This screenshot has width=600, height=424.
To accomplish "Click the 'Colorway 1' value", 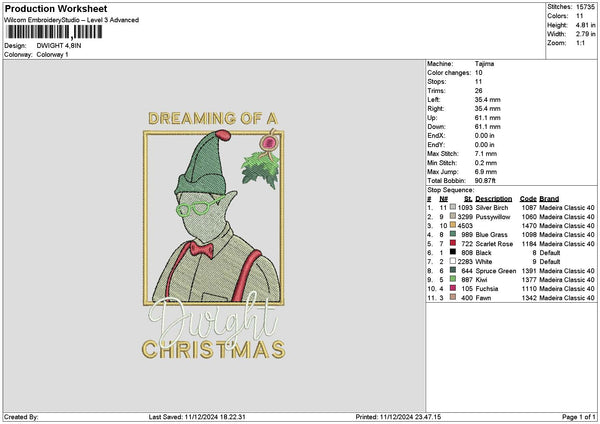I will tap(52, 55).
